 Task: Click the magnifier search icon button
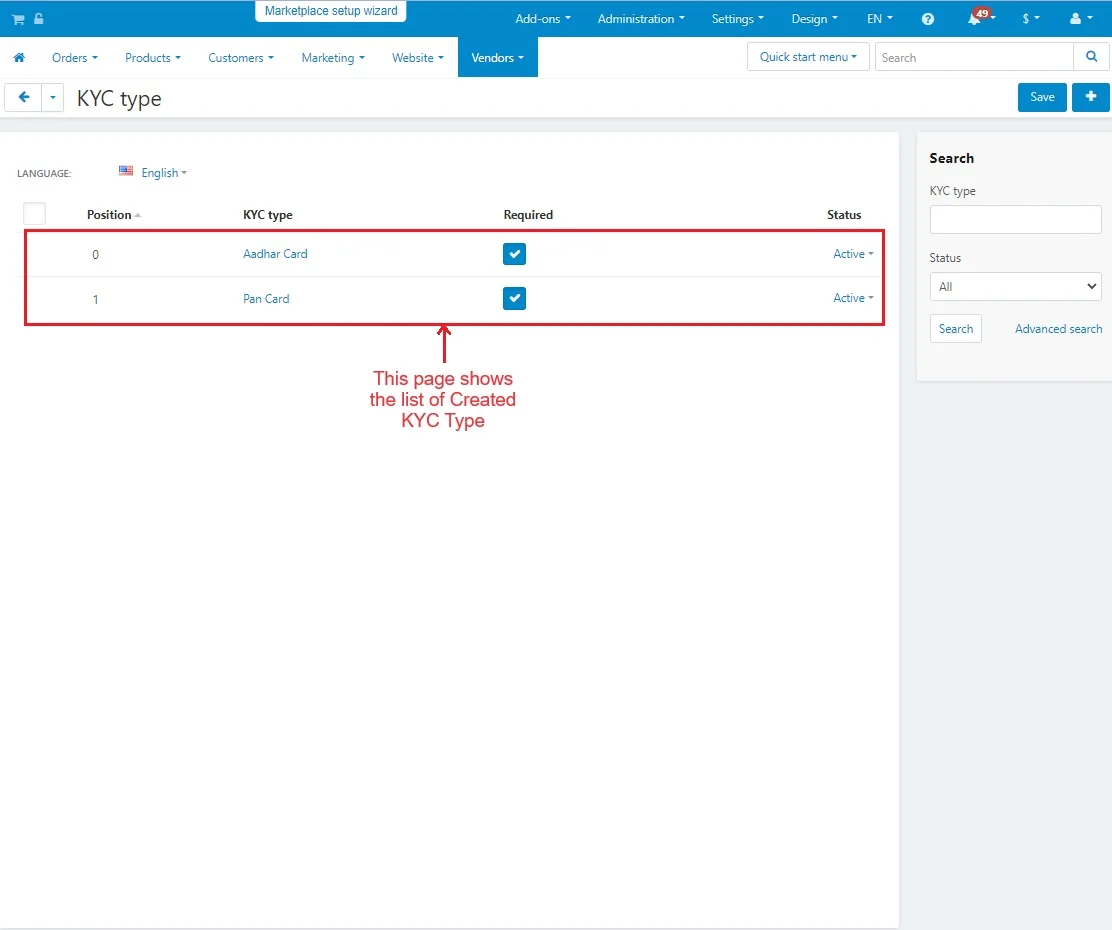(1091, 57)
